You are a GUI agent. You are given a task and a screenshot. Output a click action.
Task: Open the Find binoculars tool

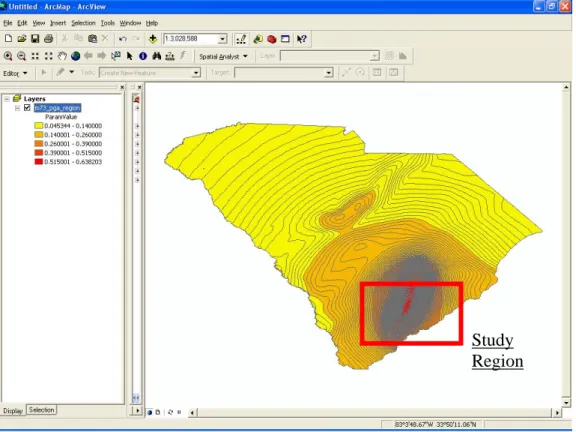click(x=157, y=56)
